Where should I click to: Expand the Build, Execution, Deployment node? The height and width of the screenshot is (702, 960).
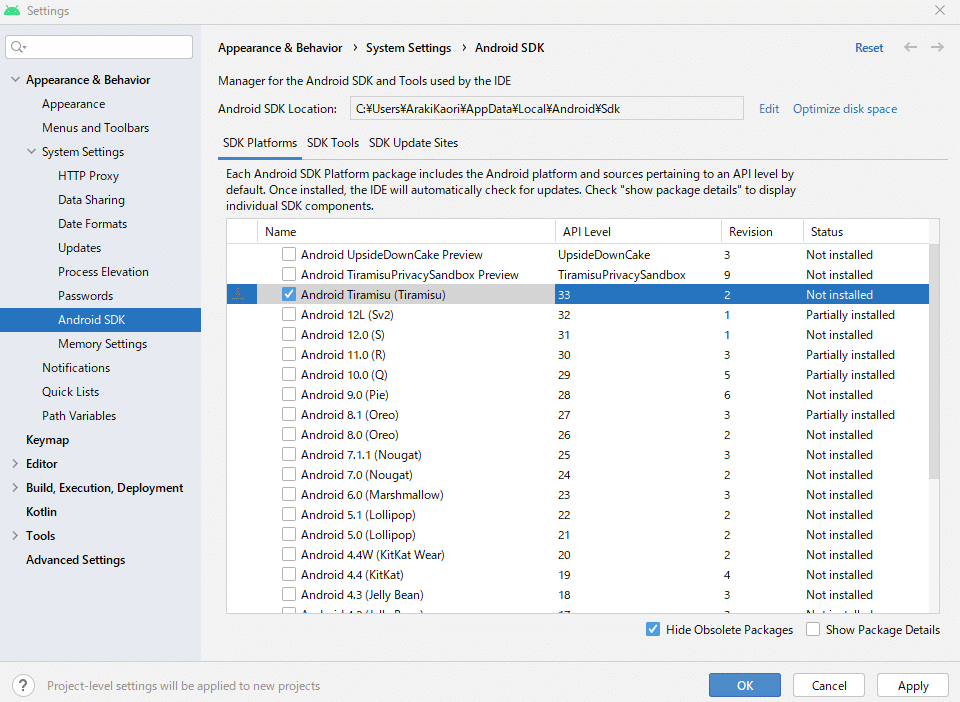15,487
